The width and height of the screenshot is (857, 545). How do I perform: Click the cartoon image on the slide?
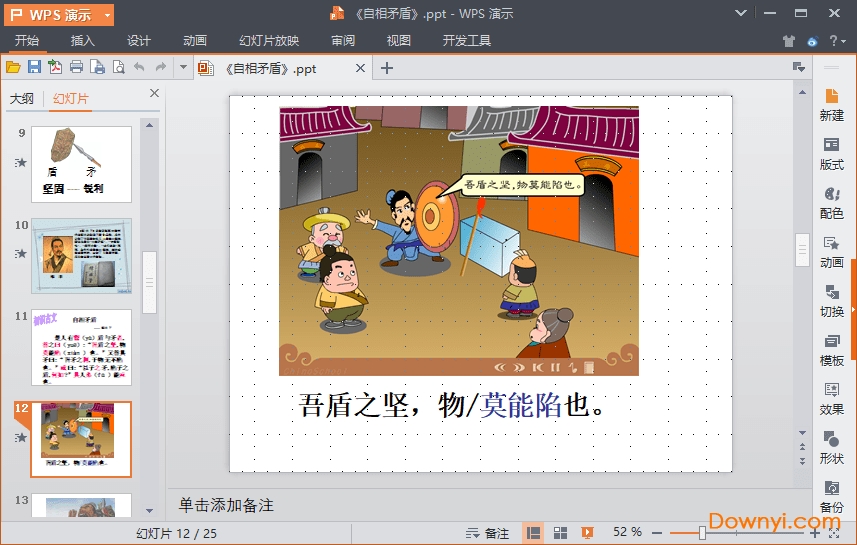point(459,241)
